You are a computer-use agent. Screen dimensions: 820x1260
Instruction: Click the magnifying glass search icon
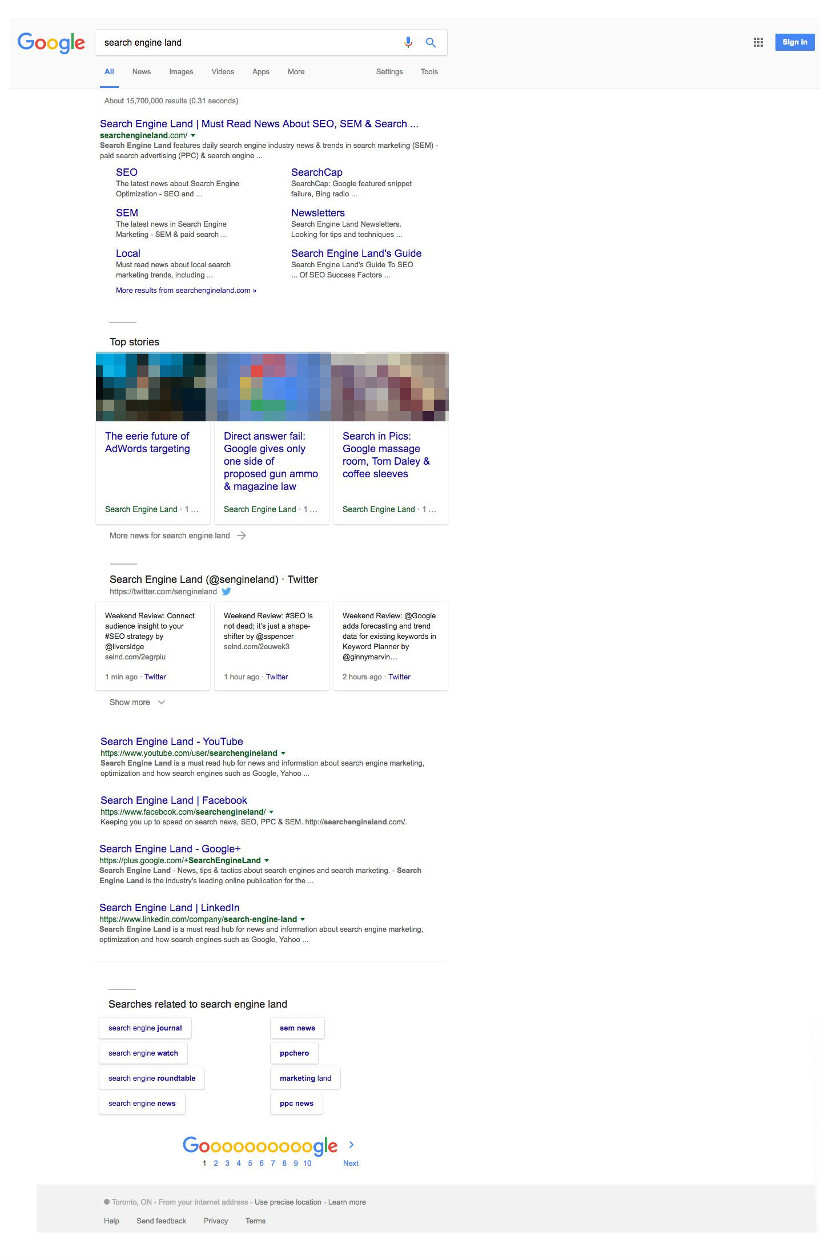coord(431,43)
